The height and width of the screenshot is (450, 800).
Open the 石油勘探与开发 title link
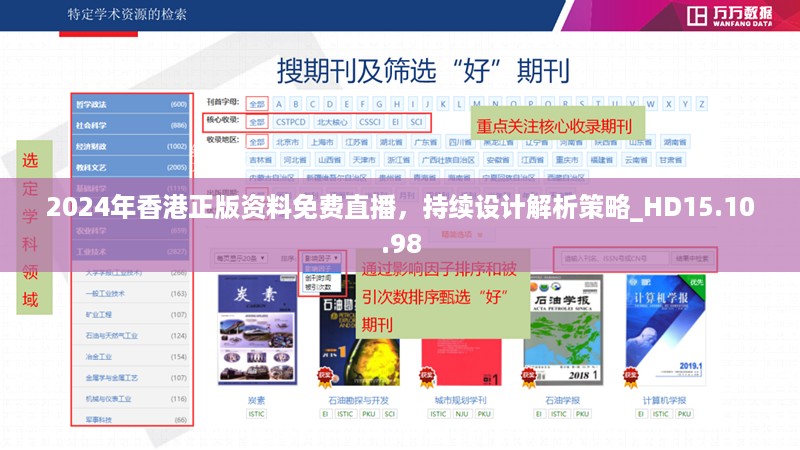(359, 400)
